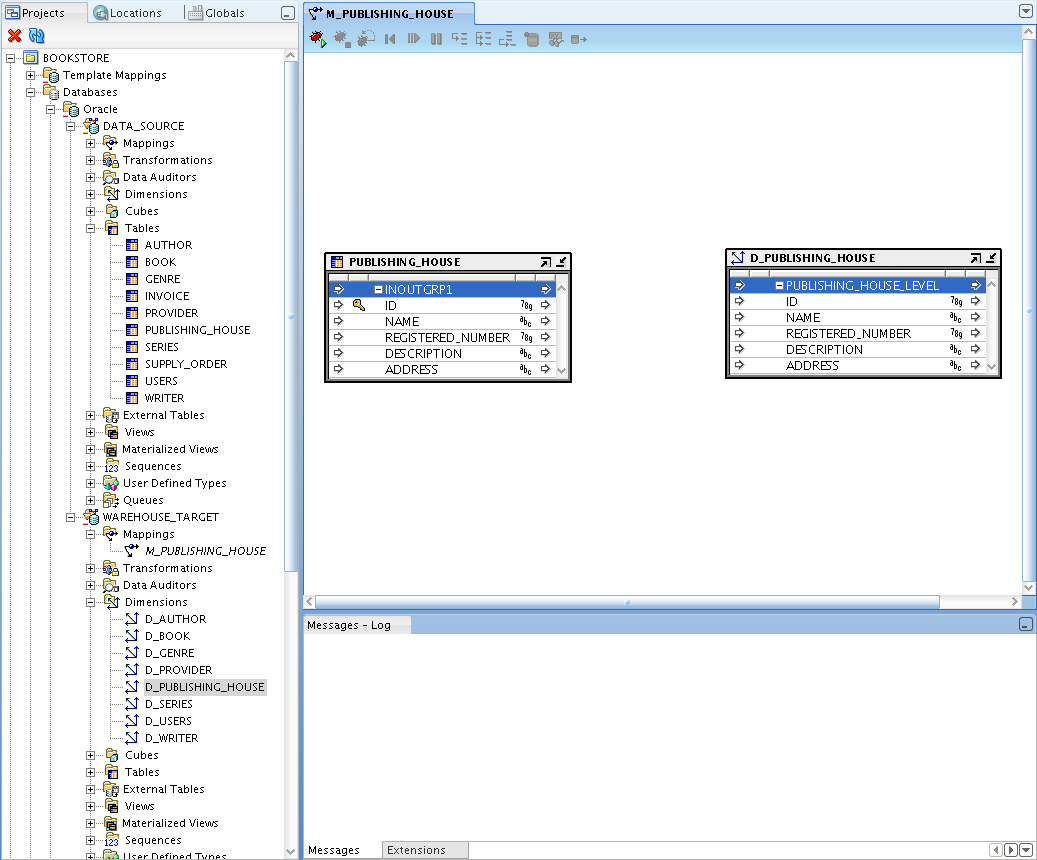This screenshot has height=860, width=1037.
Task: Collapse the source Tables folder
Action: pos(91,228)
